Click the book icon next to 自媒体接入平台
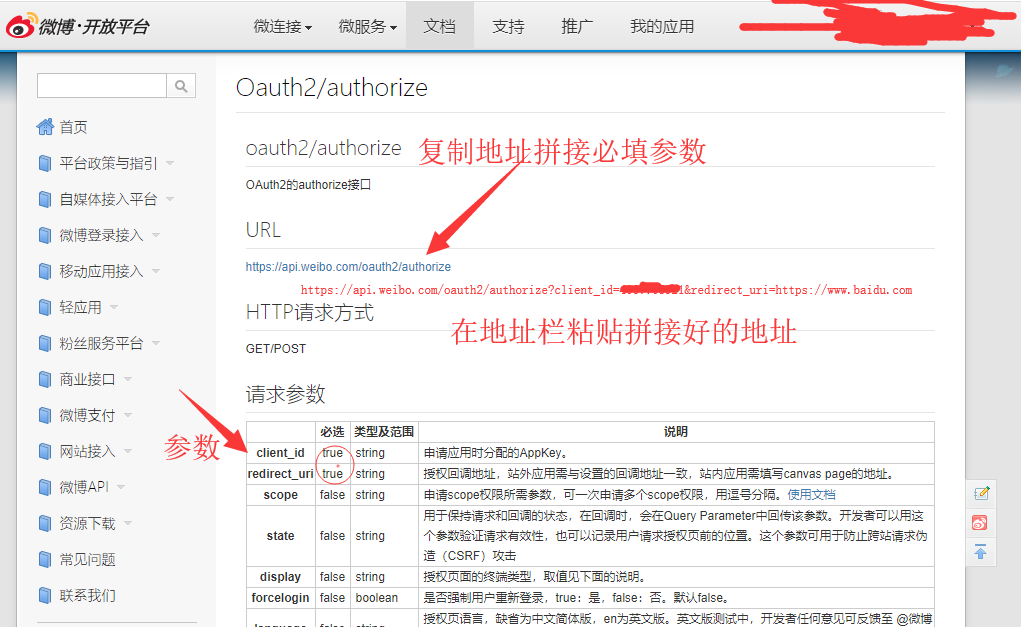 coord(45,199)
